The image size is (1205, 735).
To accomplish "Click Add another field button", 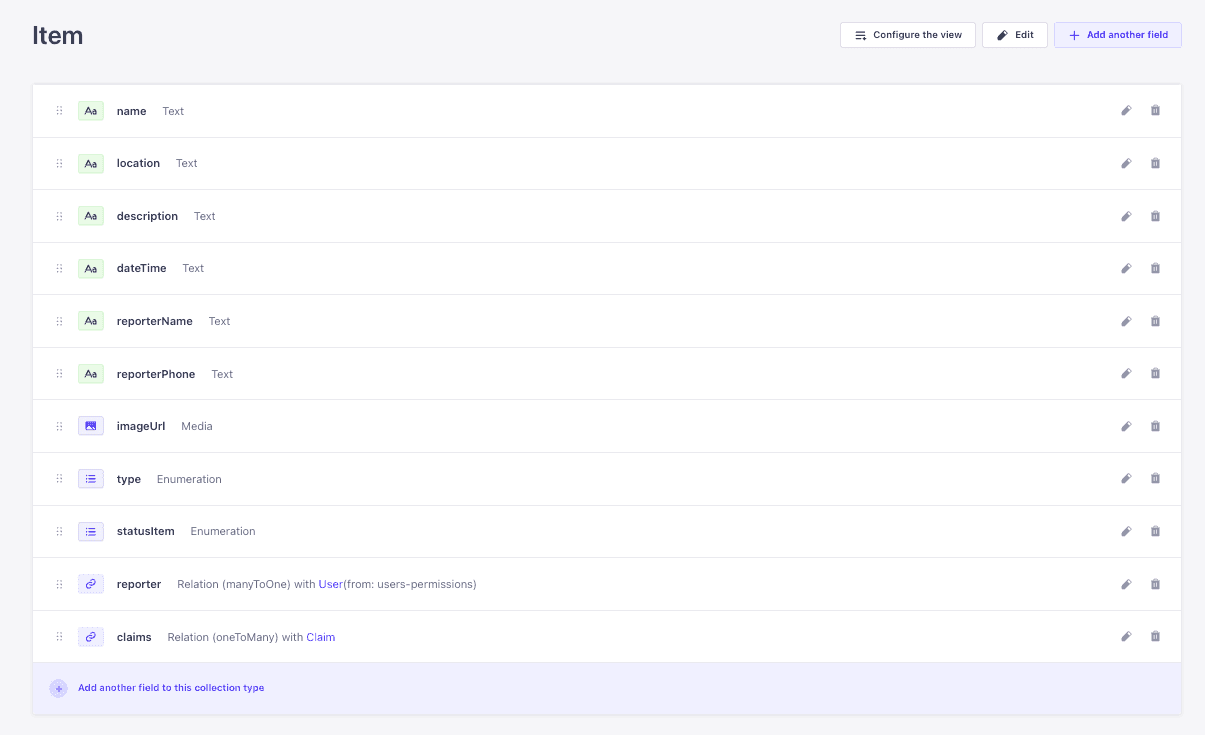I will tap(1117, 35).
